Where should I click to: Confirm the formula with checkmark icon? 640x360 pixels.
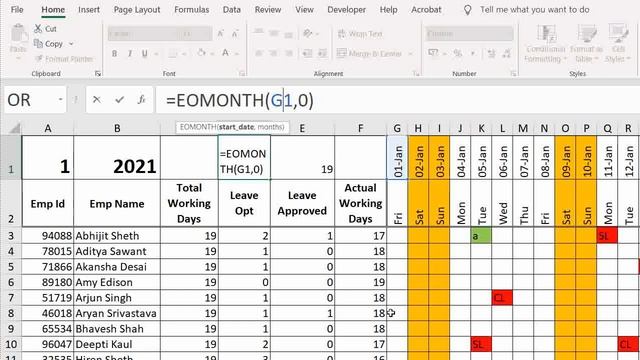(119, 100)
